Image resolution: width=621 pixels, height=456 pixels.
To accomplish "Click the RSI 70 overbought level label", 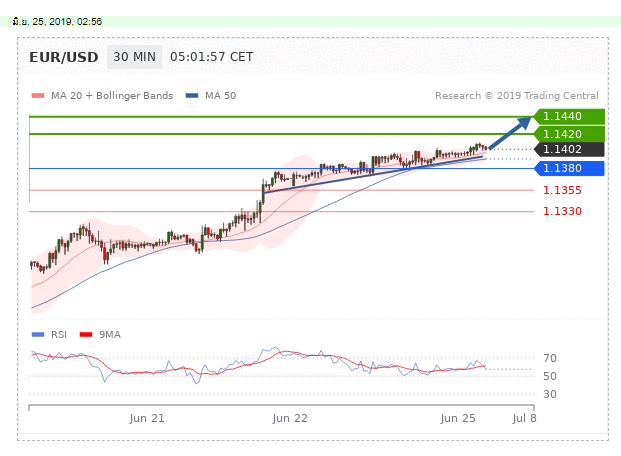I will 550,358.
